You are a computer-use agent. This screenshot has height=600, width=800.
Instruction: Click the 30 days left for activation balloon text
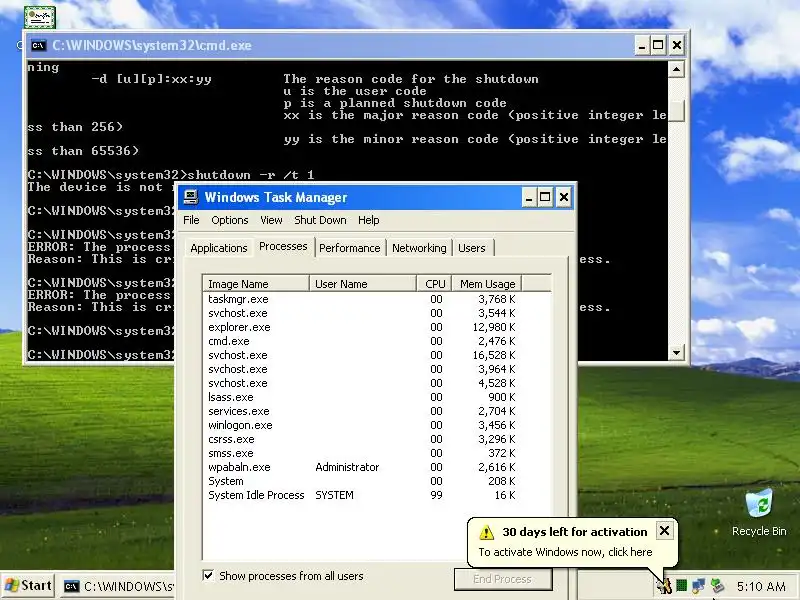click(574, 532)
